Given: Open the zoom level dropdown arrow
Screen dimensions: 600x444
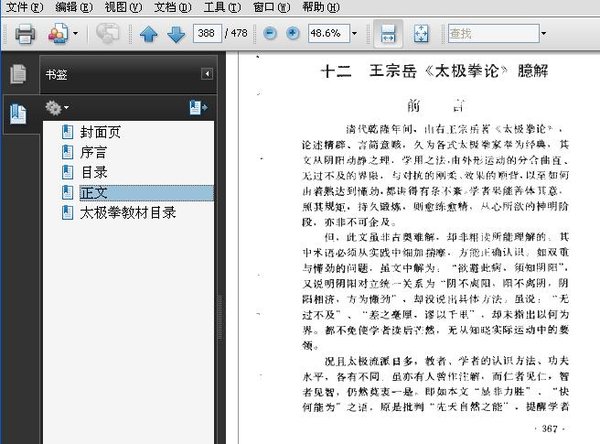Looking at the screenshot, I should pos(354,33).
